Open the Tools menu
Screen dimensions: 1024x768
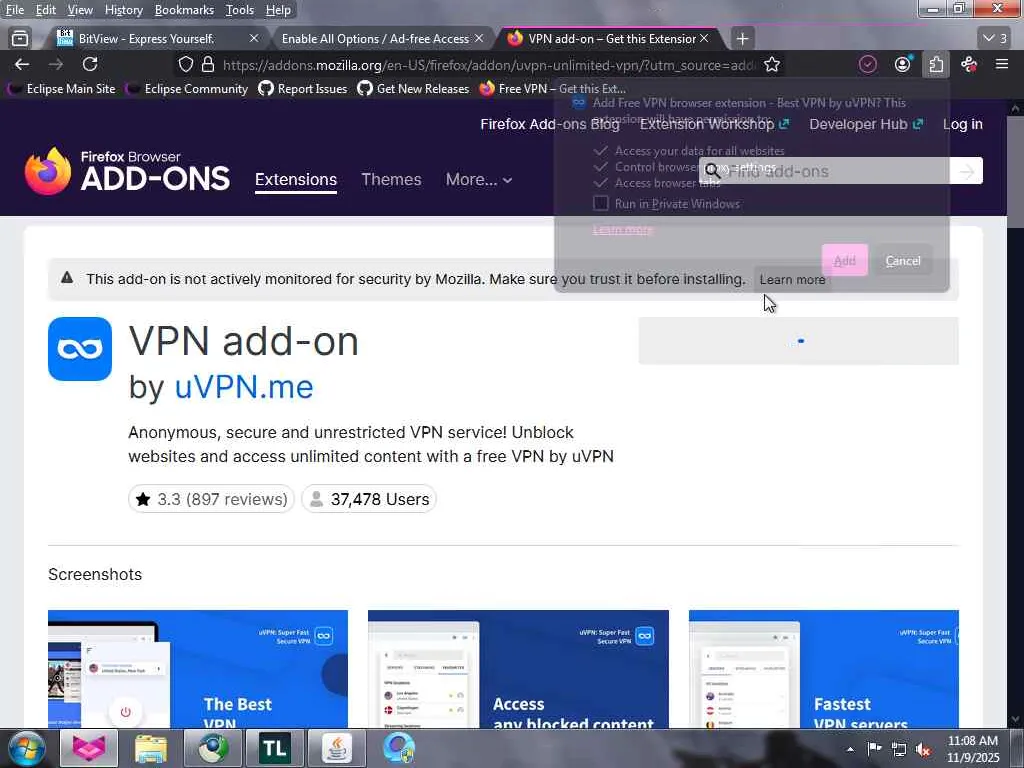tap(240, 10)
